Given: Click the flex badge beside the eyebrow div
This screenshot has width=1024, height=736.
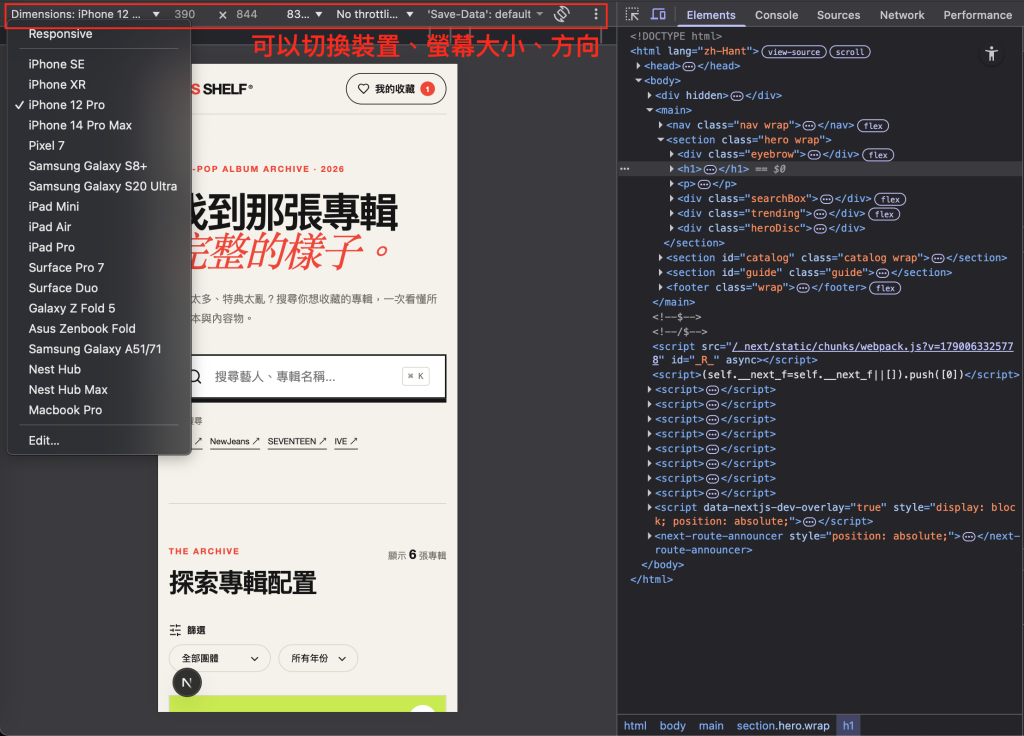Looking at the screenshot, I should (x=878, y=155).
